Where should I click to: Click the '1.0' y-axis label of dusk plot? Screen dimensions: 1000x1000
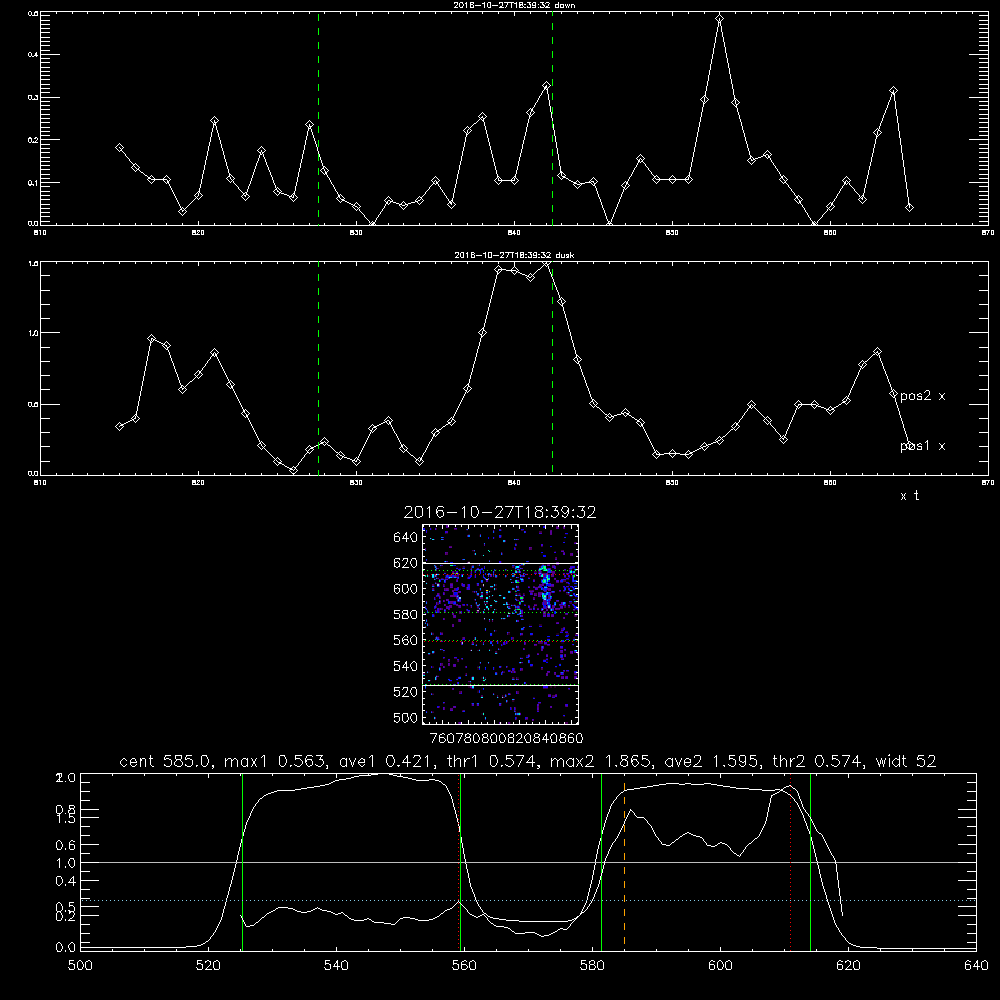coord(33,333)
